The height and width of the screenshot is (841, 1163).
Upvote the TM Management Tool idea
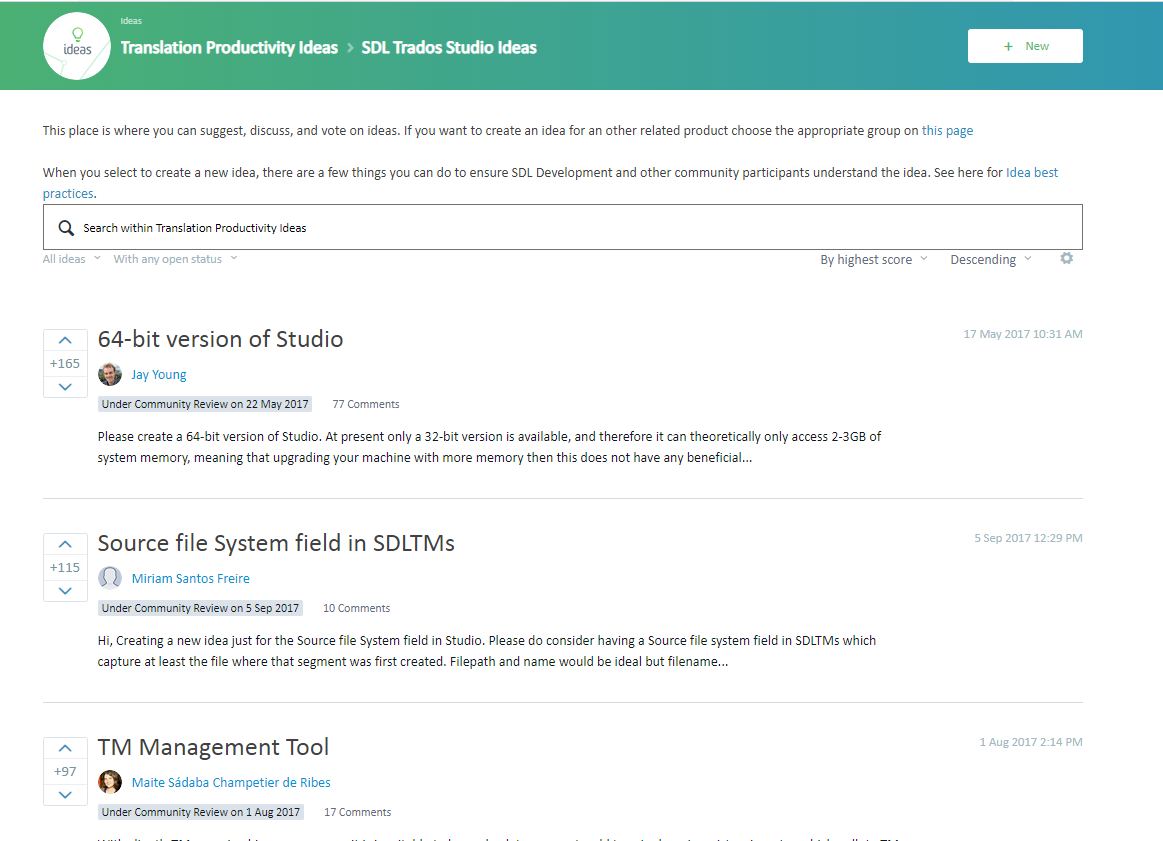[x=65, y=748]
